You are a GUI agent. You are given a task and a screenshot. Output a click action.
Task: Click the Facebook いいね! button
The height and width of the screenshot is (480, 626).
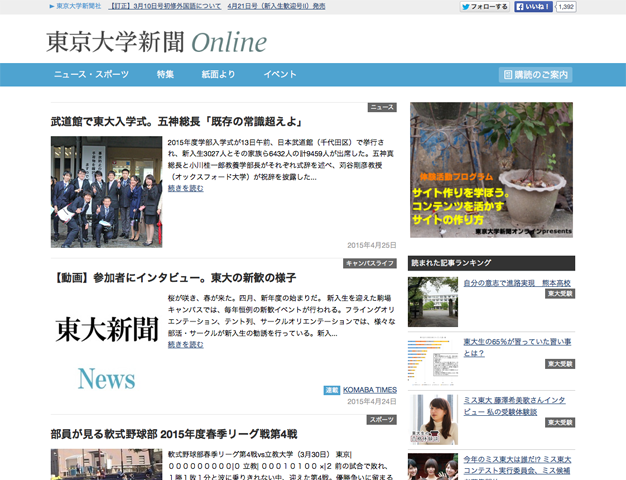(533, 7)
